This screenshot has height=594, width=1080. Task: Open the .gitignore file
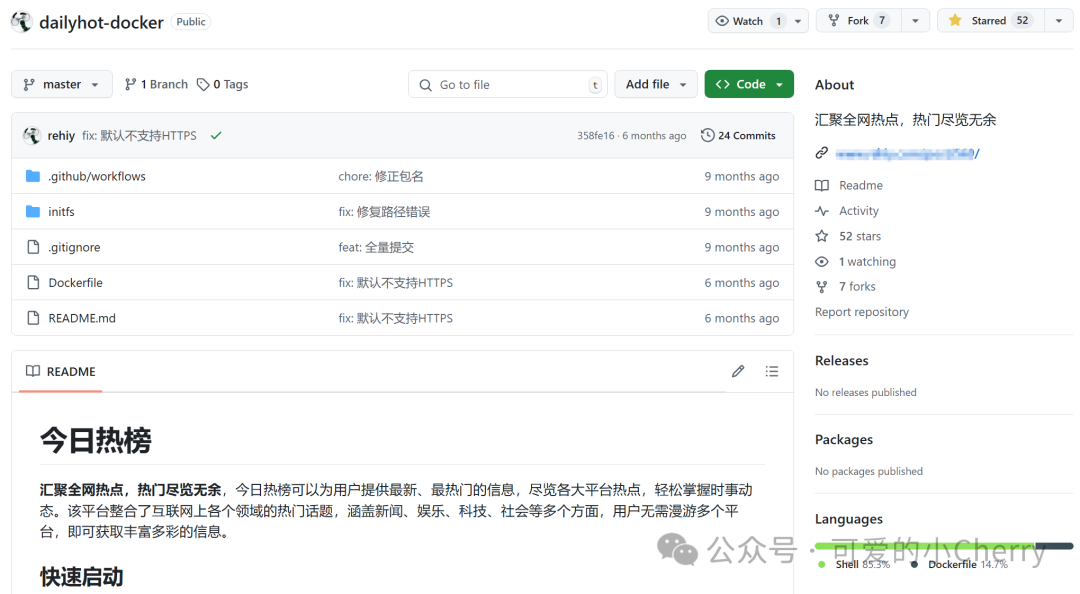click(74, 247)
